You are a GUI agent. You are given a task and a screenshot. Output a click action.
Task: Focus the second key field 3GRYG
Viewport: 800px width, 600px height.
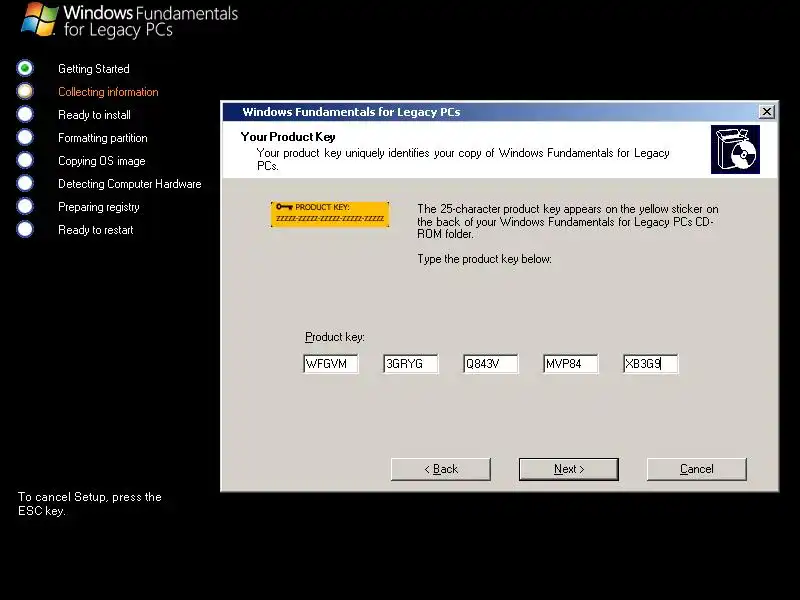(411, 364)
